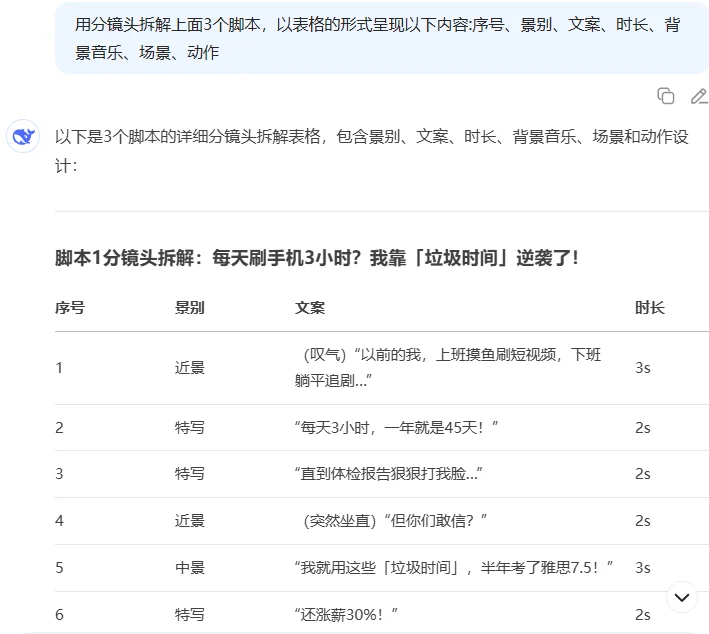Image resolution: width=709 pixels, height=634 pixels.
Task: Click 特写 in row 2
Action: [x=189, y=427]
